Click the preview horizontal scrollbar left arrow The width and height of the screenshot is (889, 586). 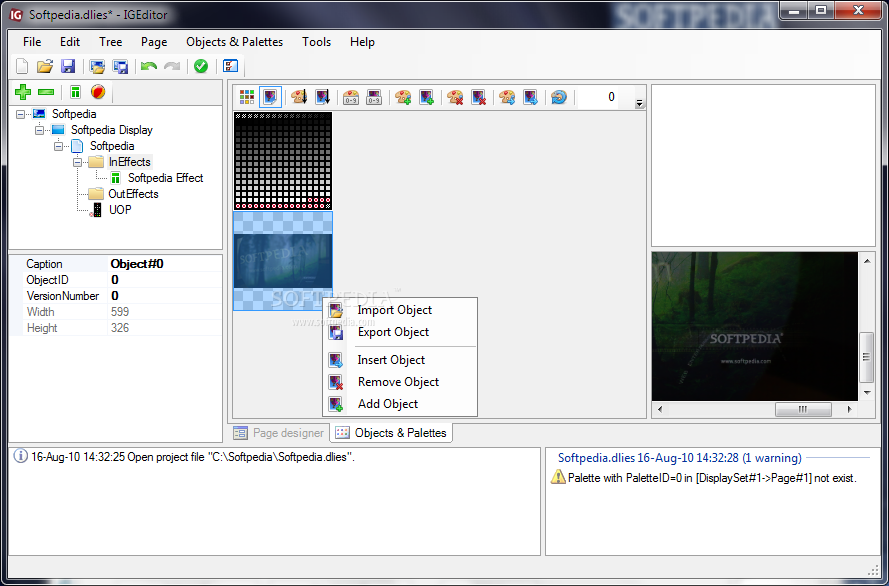coord(659,409)
